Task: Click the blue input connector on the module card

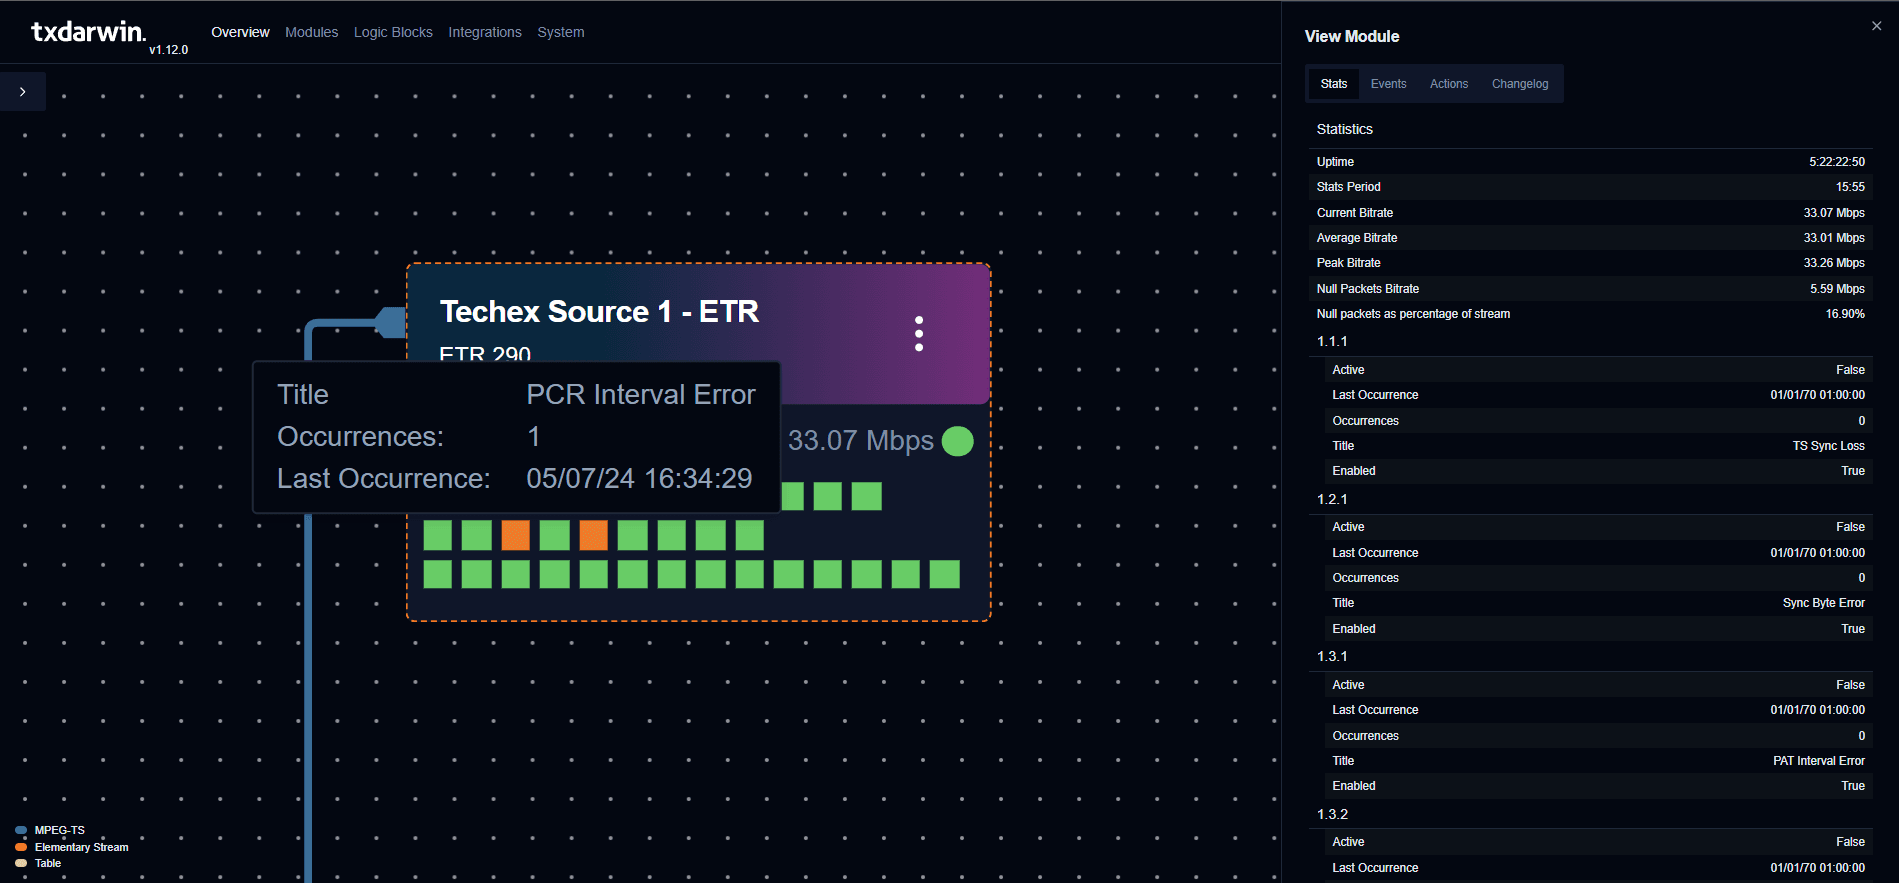Action: [389, 322]
